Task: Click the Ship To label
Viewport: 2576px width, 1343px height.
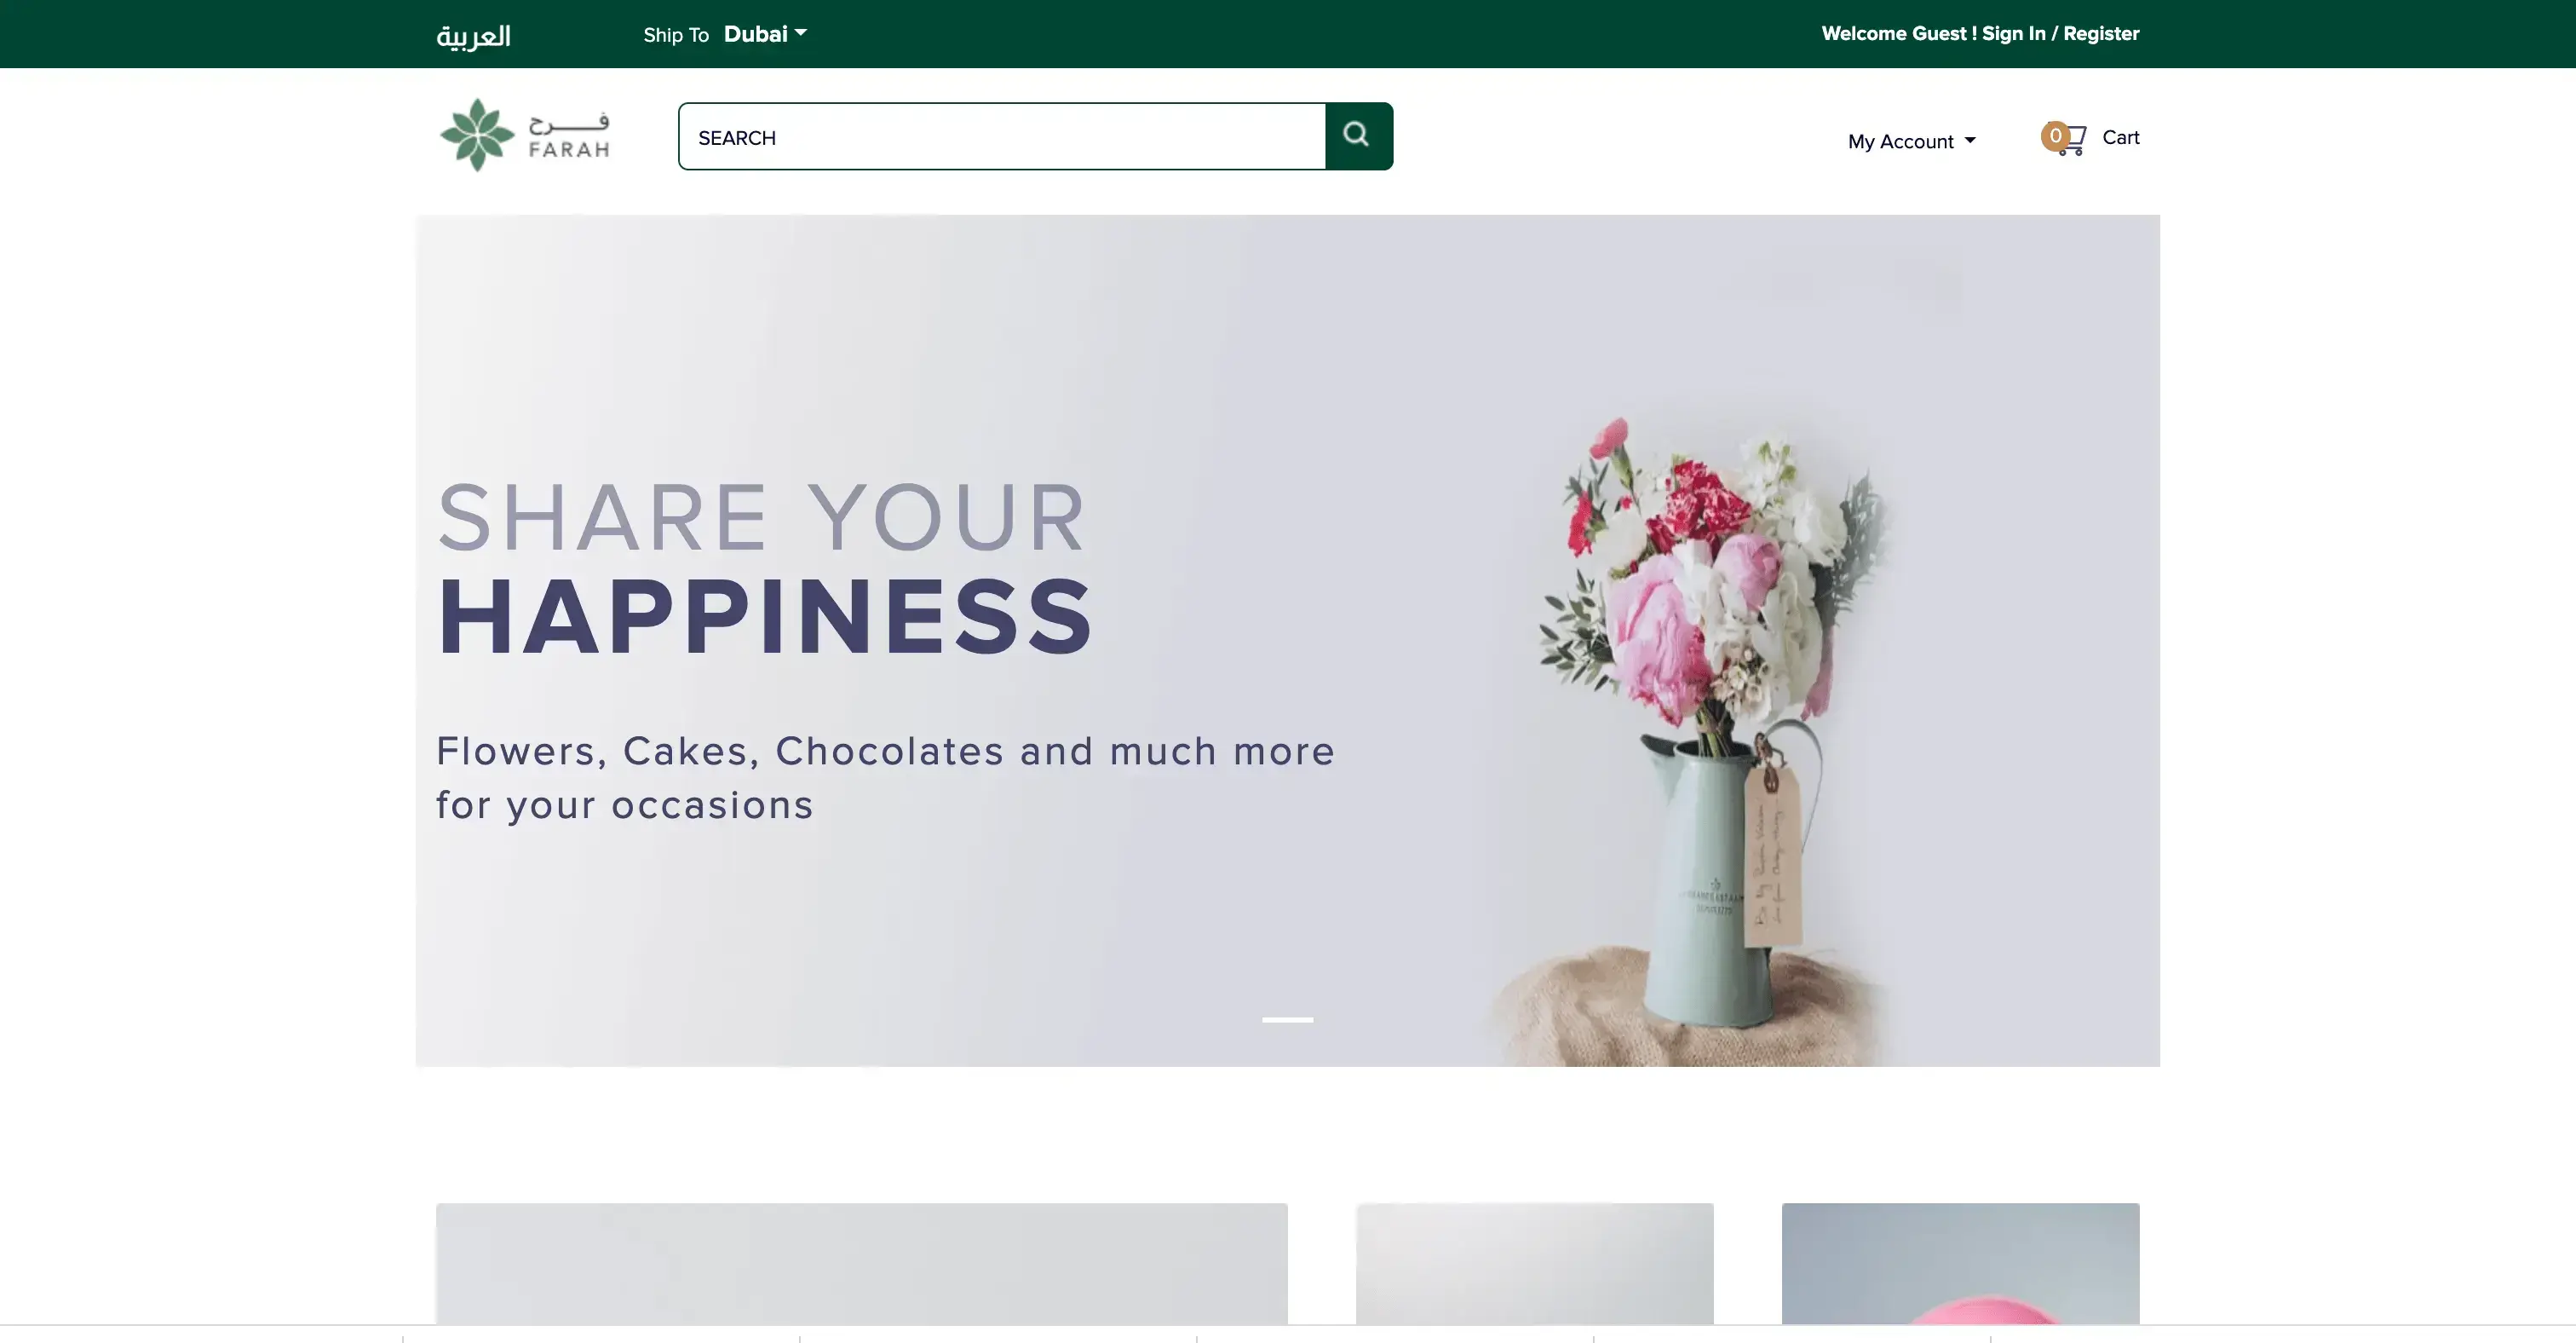Action: click(676, 35)
